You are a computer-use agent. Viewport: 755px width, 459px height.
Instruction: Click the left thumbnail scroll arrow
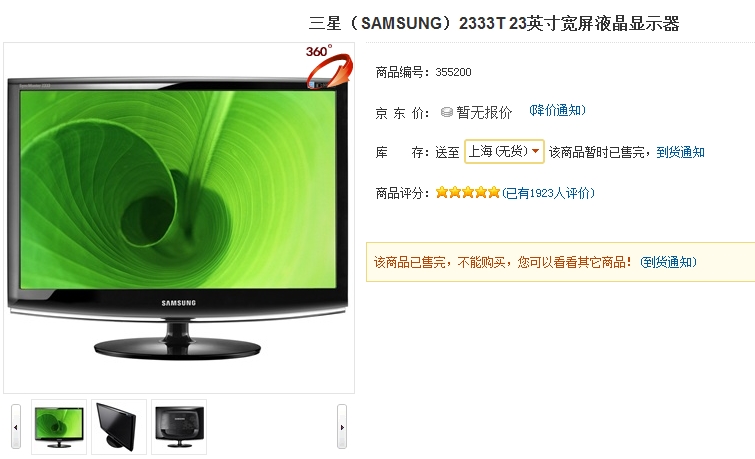pos(16,427)
